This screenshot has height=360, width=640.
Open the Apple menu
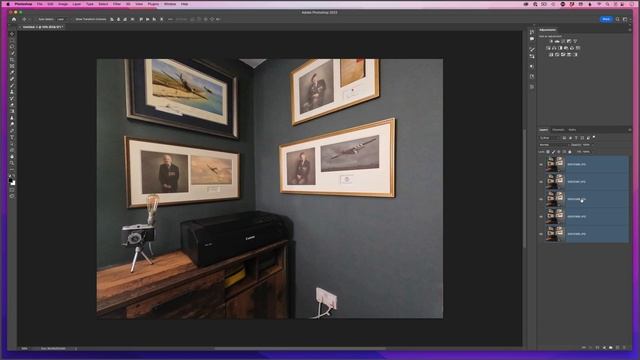[x=8, y=4]
